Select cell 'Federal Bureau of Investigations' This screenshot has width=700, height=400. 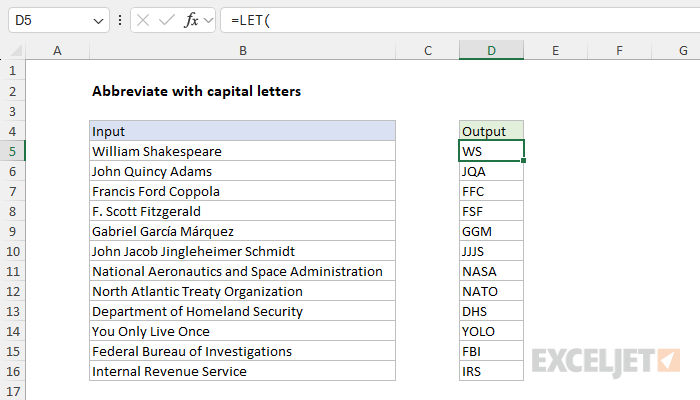point(242,351)
